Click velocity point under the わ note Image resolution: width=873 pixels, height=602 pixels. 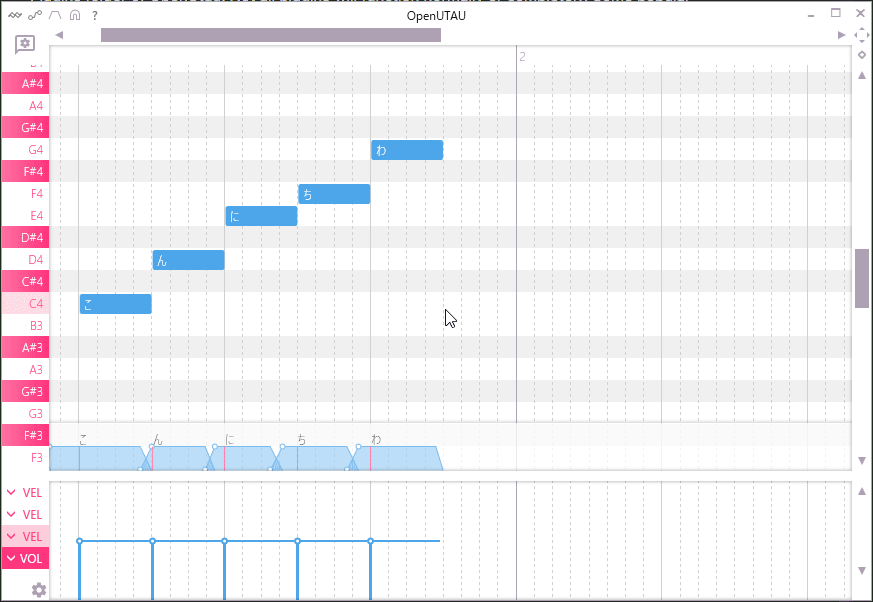click(370, 541)
